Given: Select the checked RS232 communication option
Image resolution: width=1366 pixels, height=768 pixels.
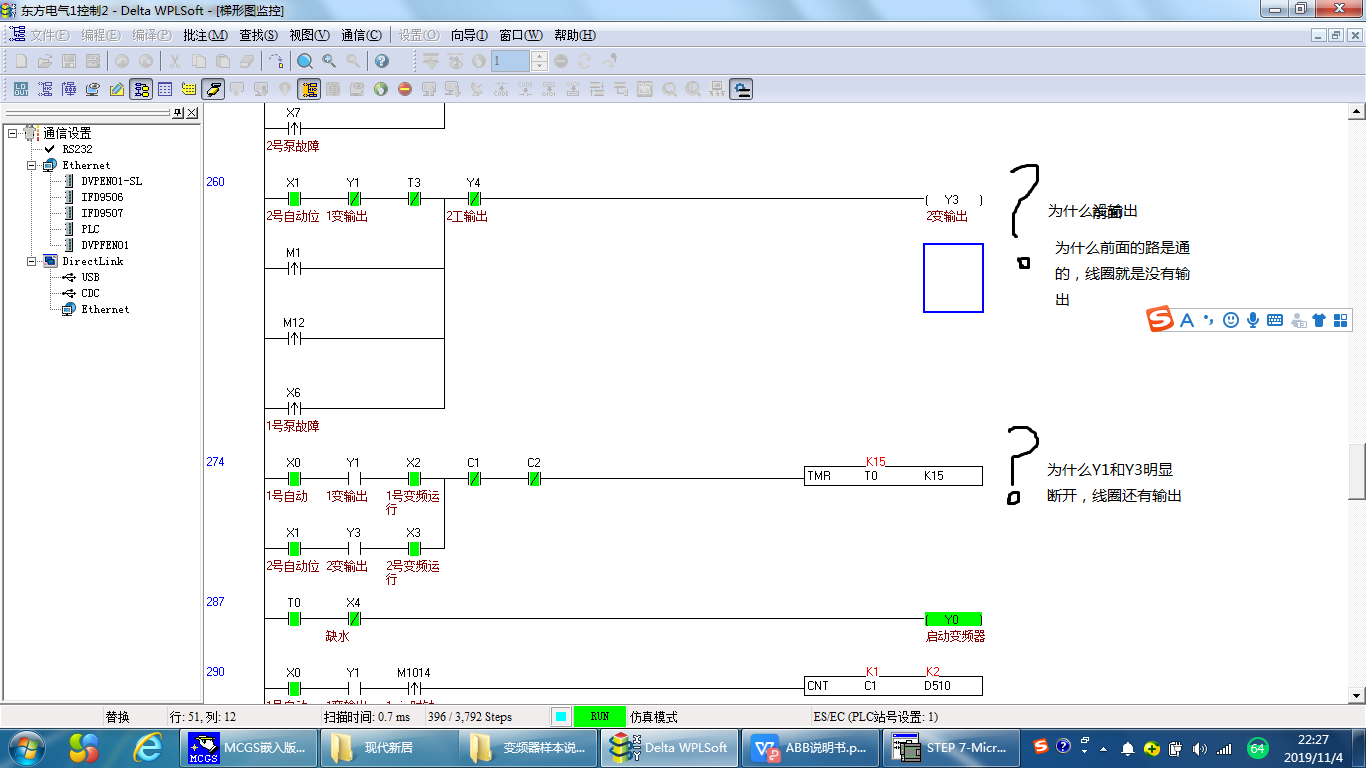Looking at the screenshot, I should [77, 149].
